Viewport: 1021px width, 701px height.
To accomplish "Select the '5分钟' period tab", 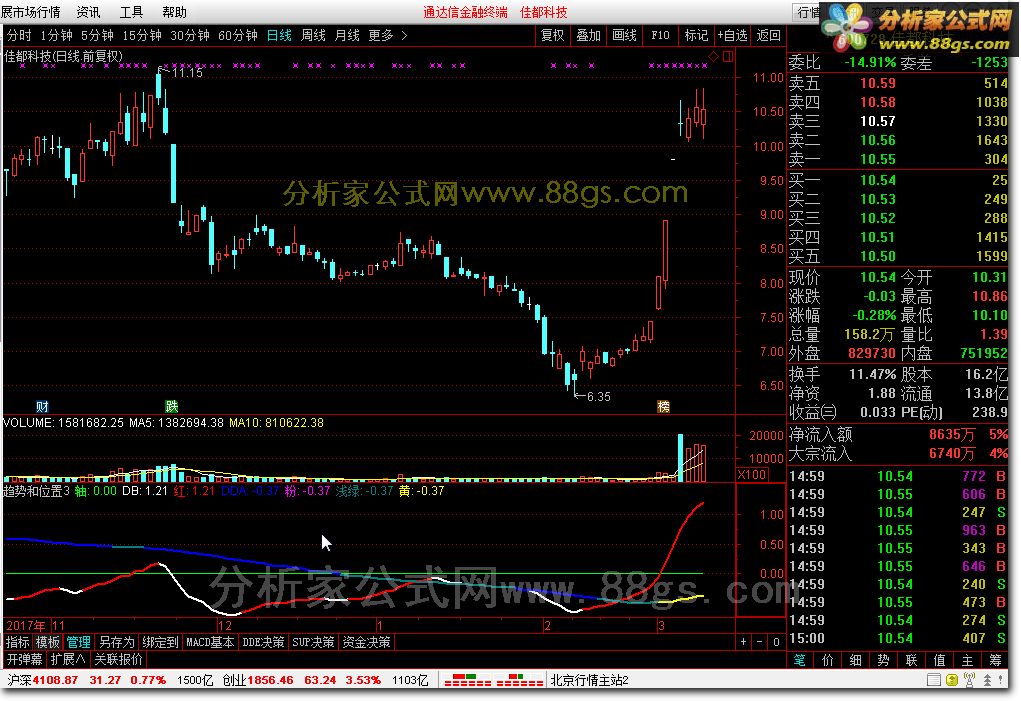I will point(98,35).
